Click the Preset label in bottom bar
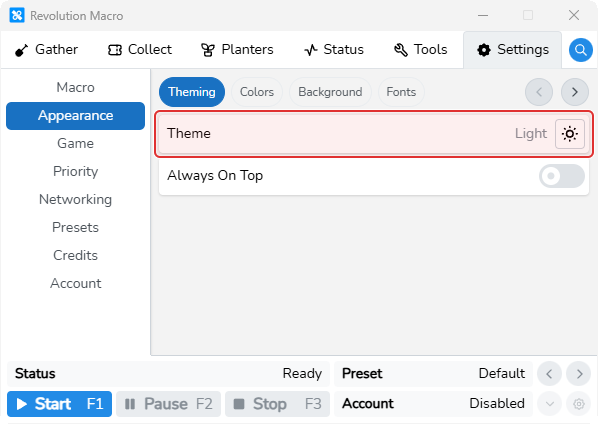Screen dimensions: 598x424 pyautogui.click(x=362, y=374)
